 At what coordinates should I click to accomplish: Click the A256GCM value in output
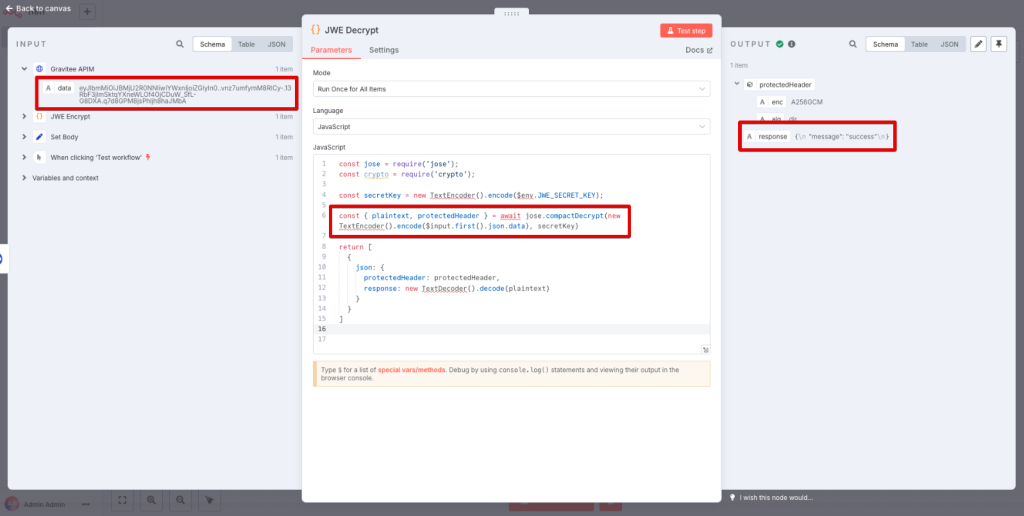807,103
